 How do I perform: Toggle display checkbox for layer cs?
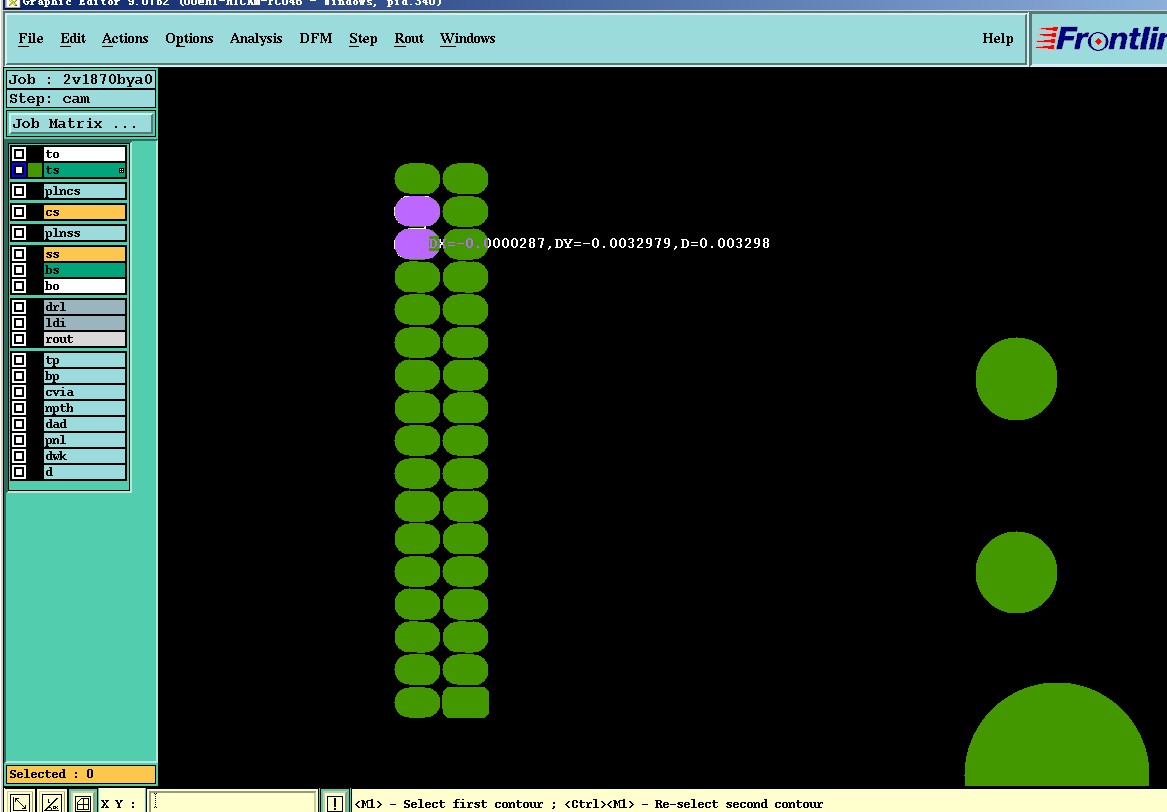pos(19,212)
